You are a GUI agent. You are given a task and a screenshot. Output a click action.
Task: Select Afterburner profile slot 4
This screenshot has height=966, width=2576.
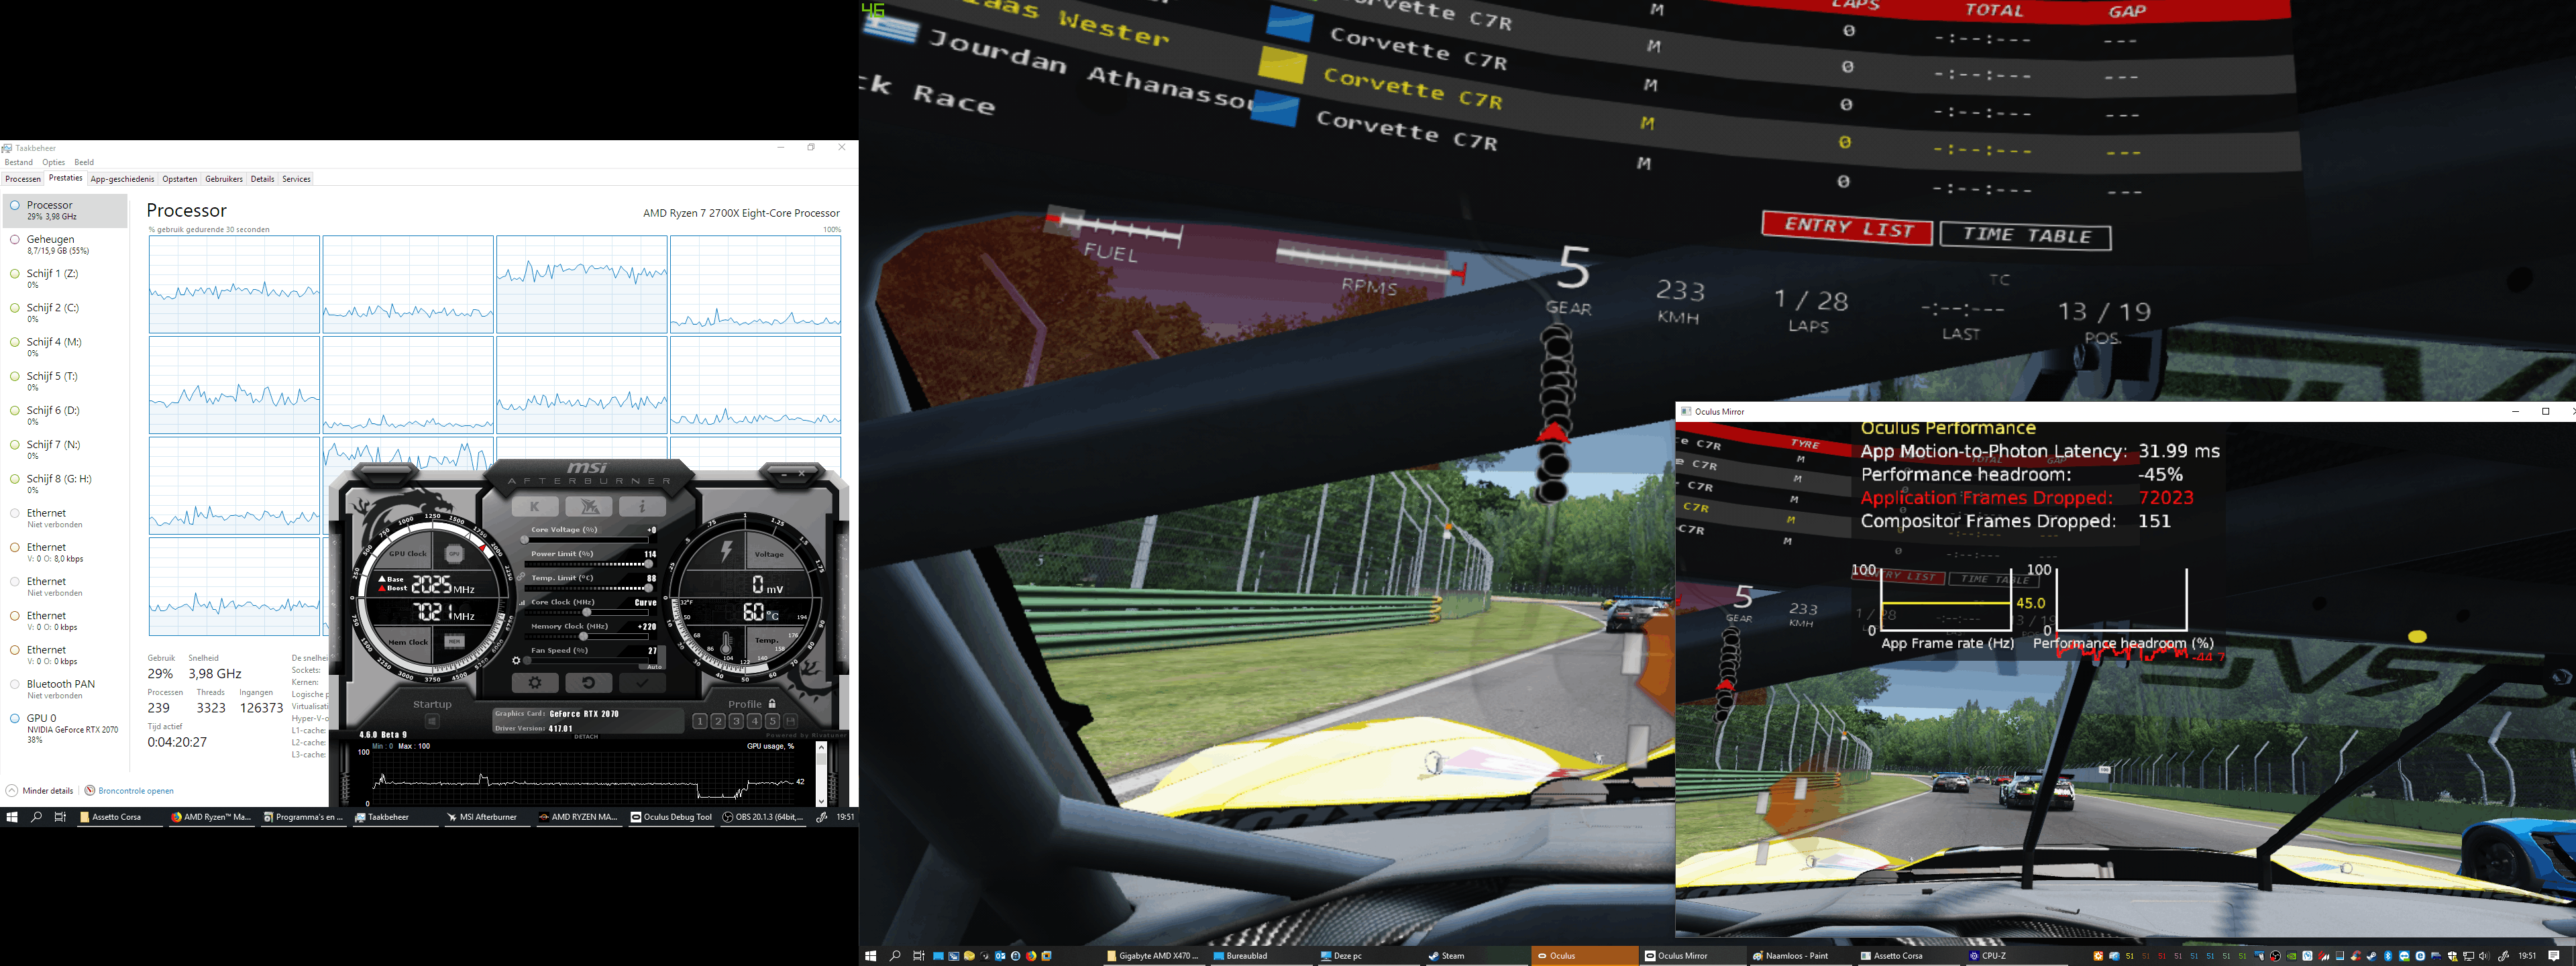754,721
